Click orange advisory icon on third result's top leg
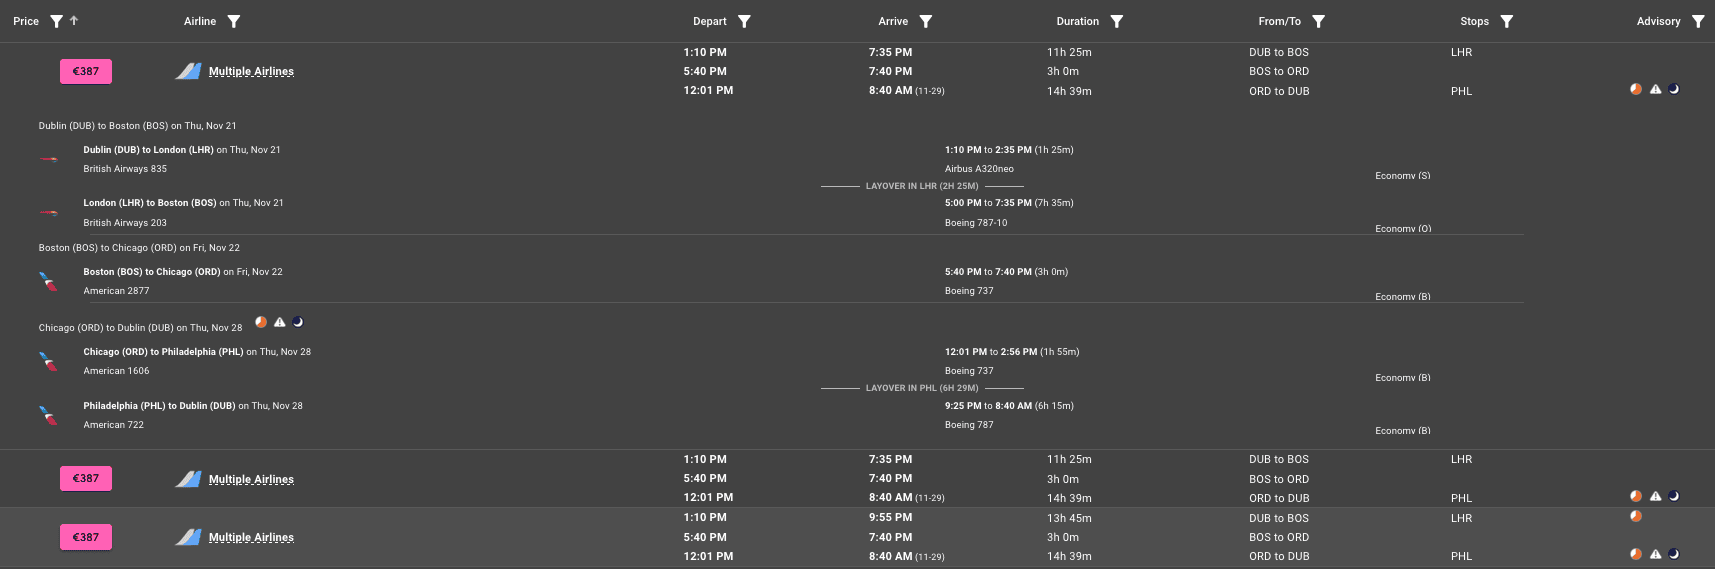Screen dimensions: 1715x569 (x=1636, y=517)
